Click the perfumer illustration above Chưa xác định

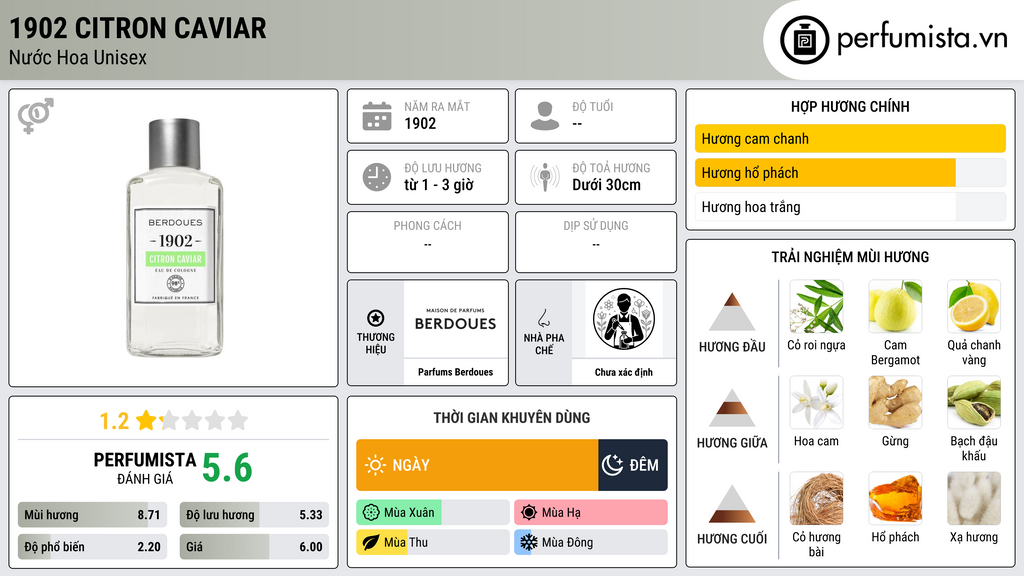point(624,319)
